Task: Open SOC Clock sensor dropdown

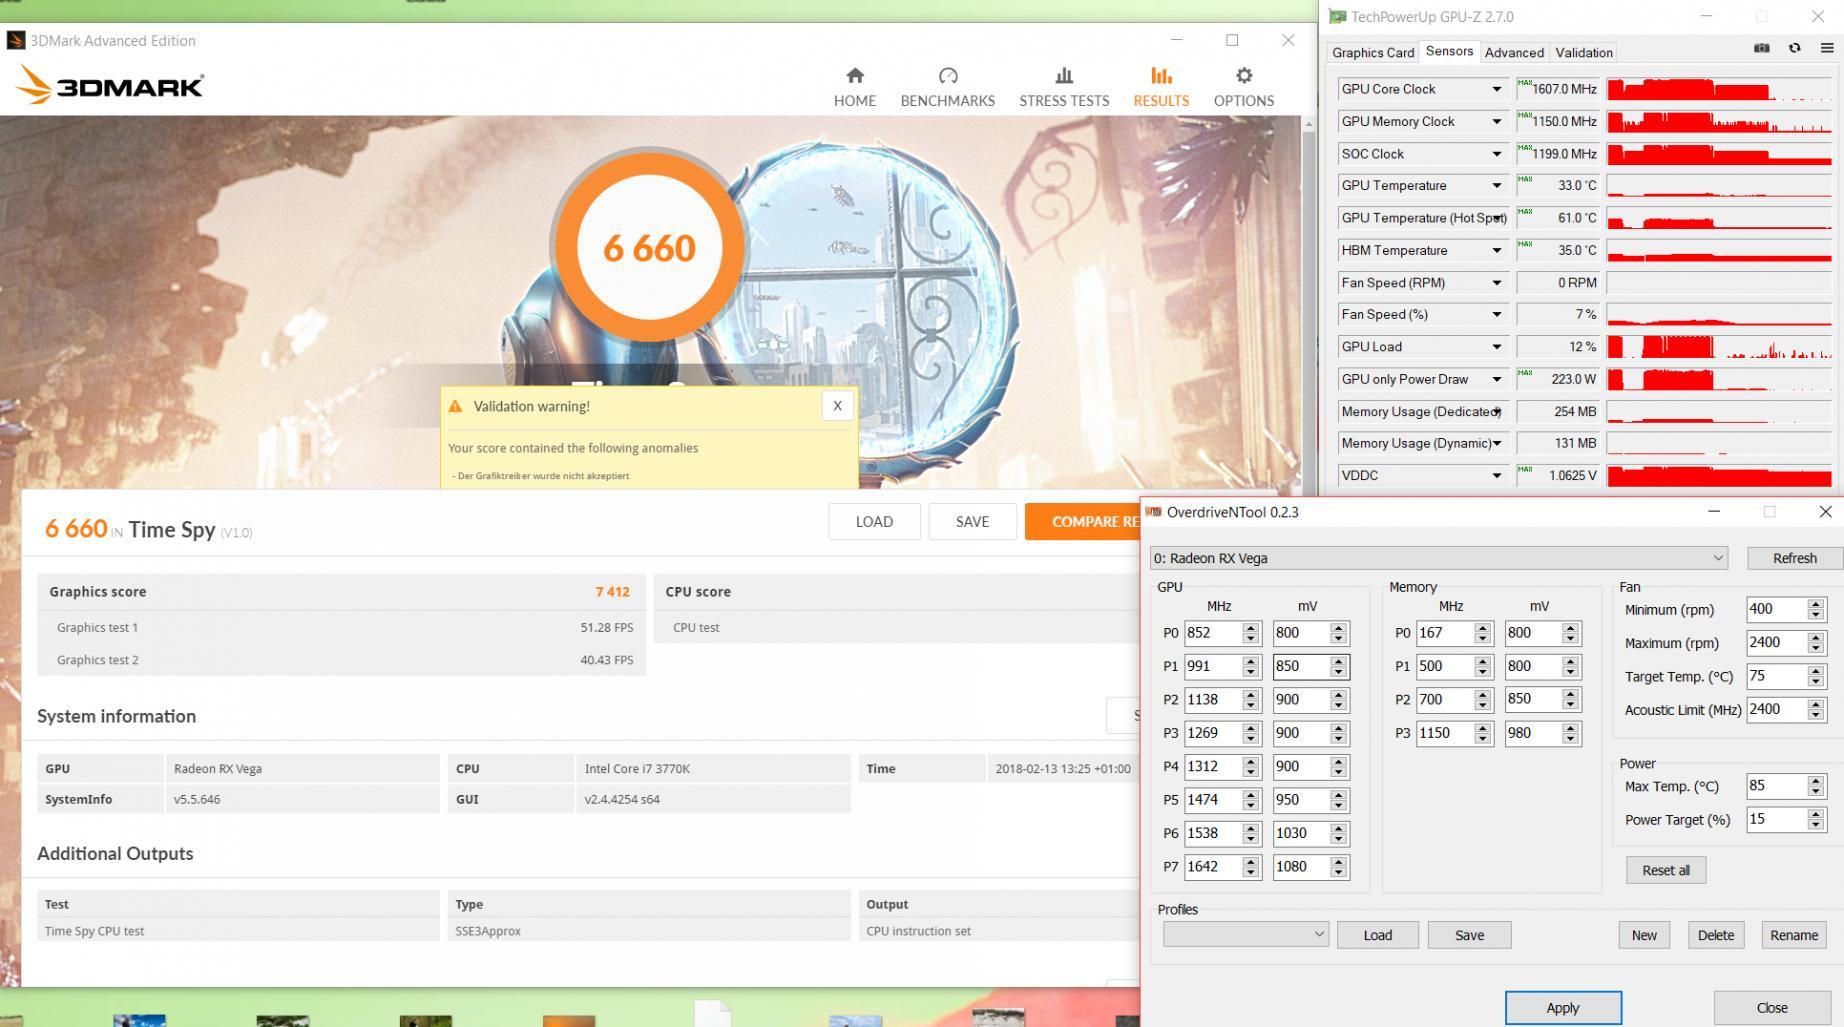Action: 1497,154
